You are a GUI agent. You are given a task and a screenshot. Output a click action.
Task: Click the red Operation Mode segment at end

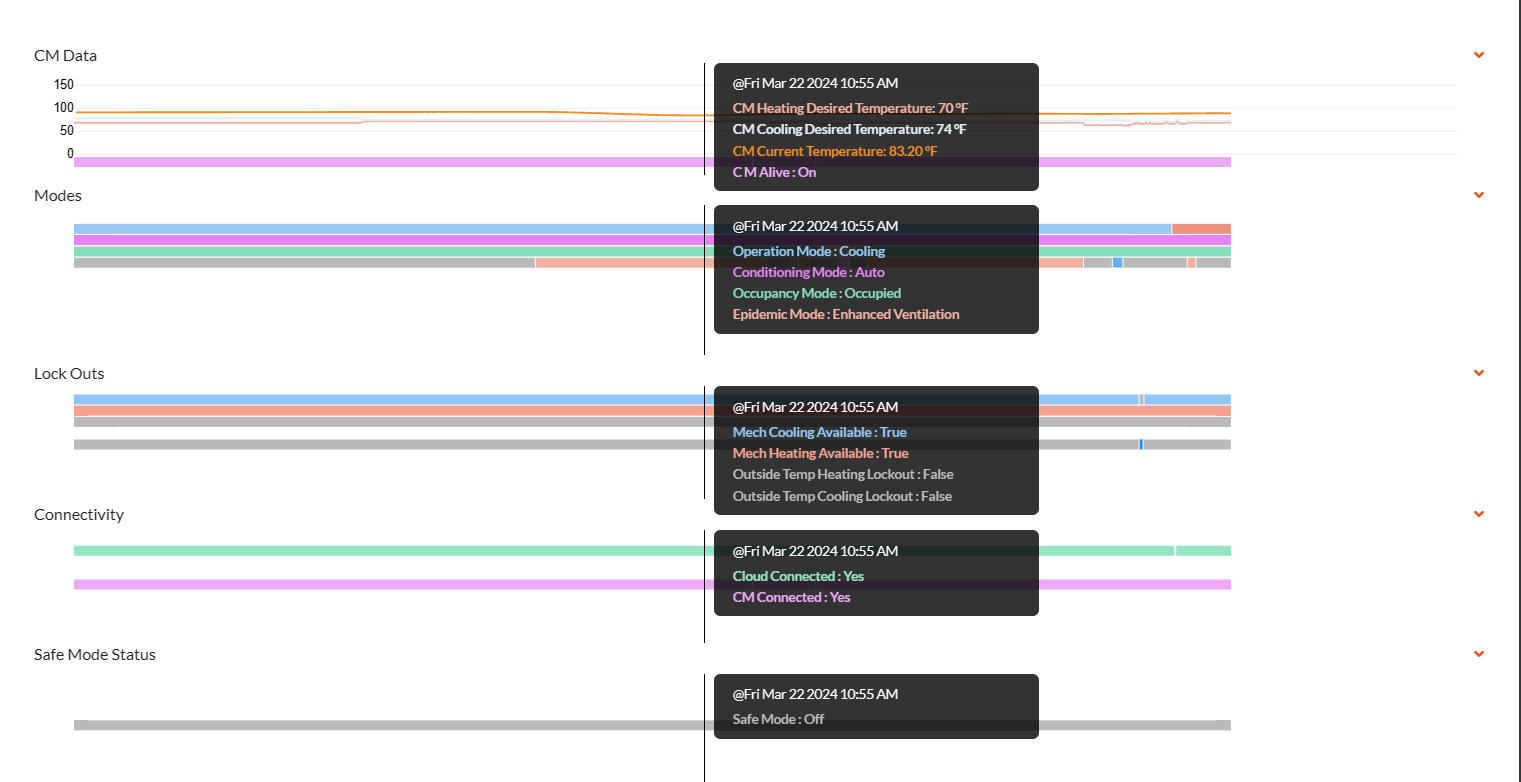point(1201,229)
